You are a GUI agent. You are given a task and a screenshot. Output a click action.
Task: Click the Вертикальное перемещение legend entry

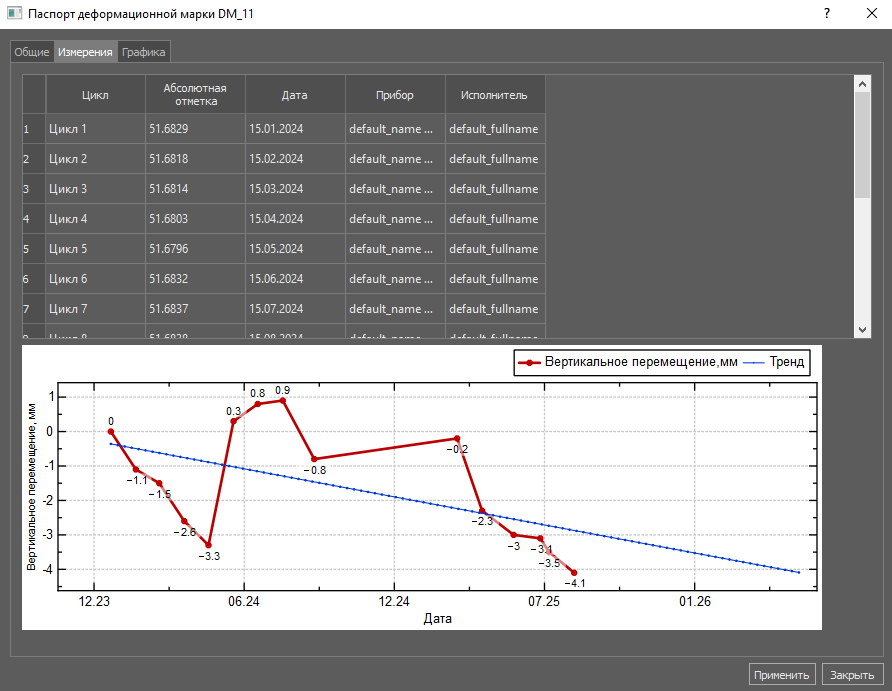[630, 363]
